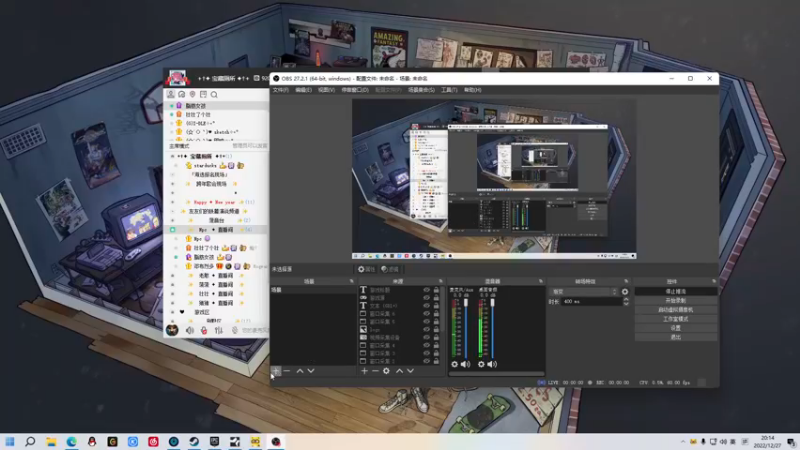Click the 桌面音频 volume fader handle
This screenshot has width=800, height=450.
492,303
